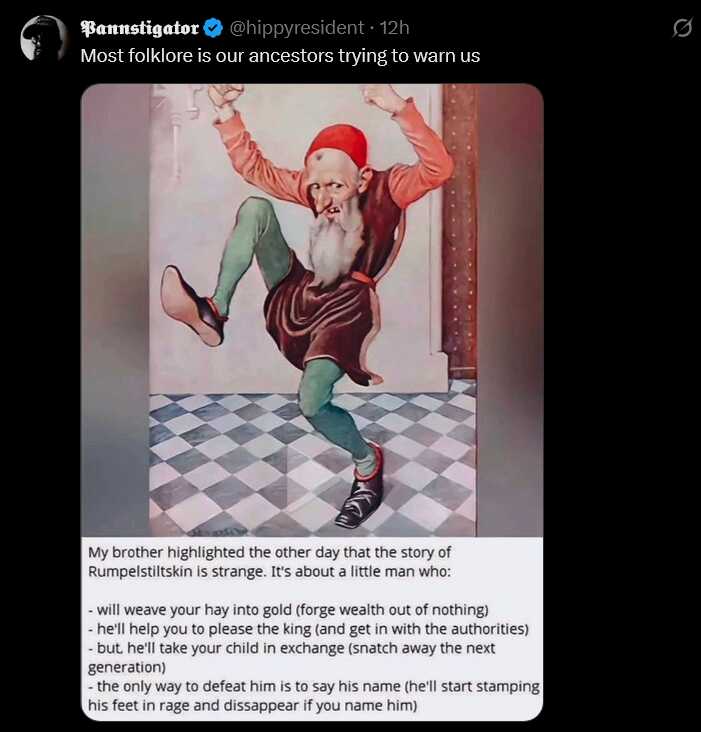Click the "only way to defeat him" line
Viewport: 701px width, 732px height.
click(314, 686)
